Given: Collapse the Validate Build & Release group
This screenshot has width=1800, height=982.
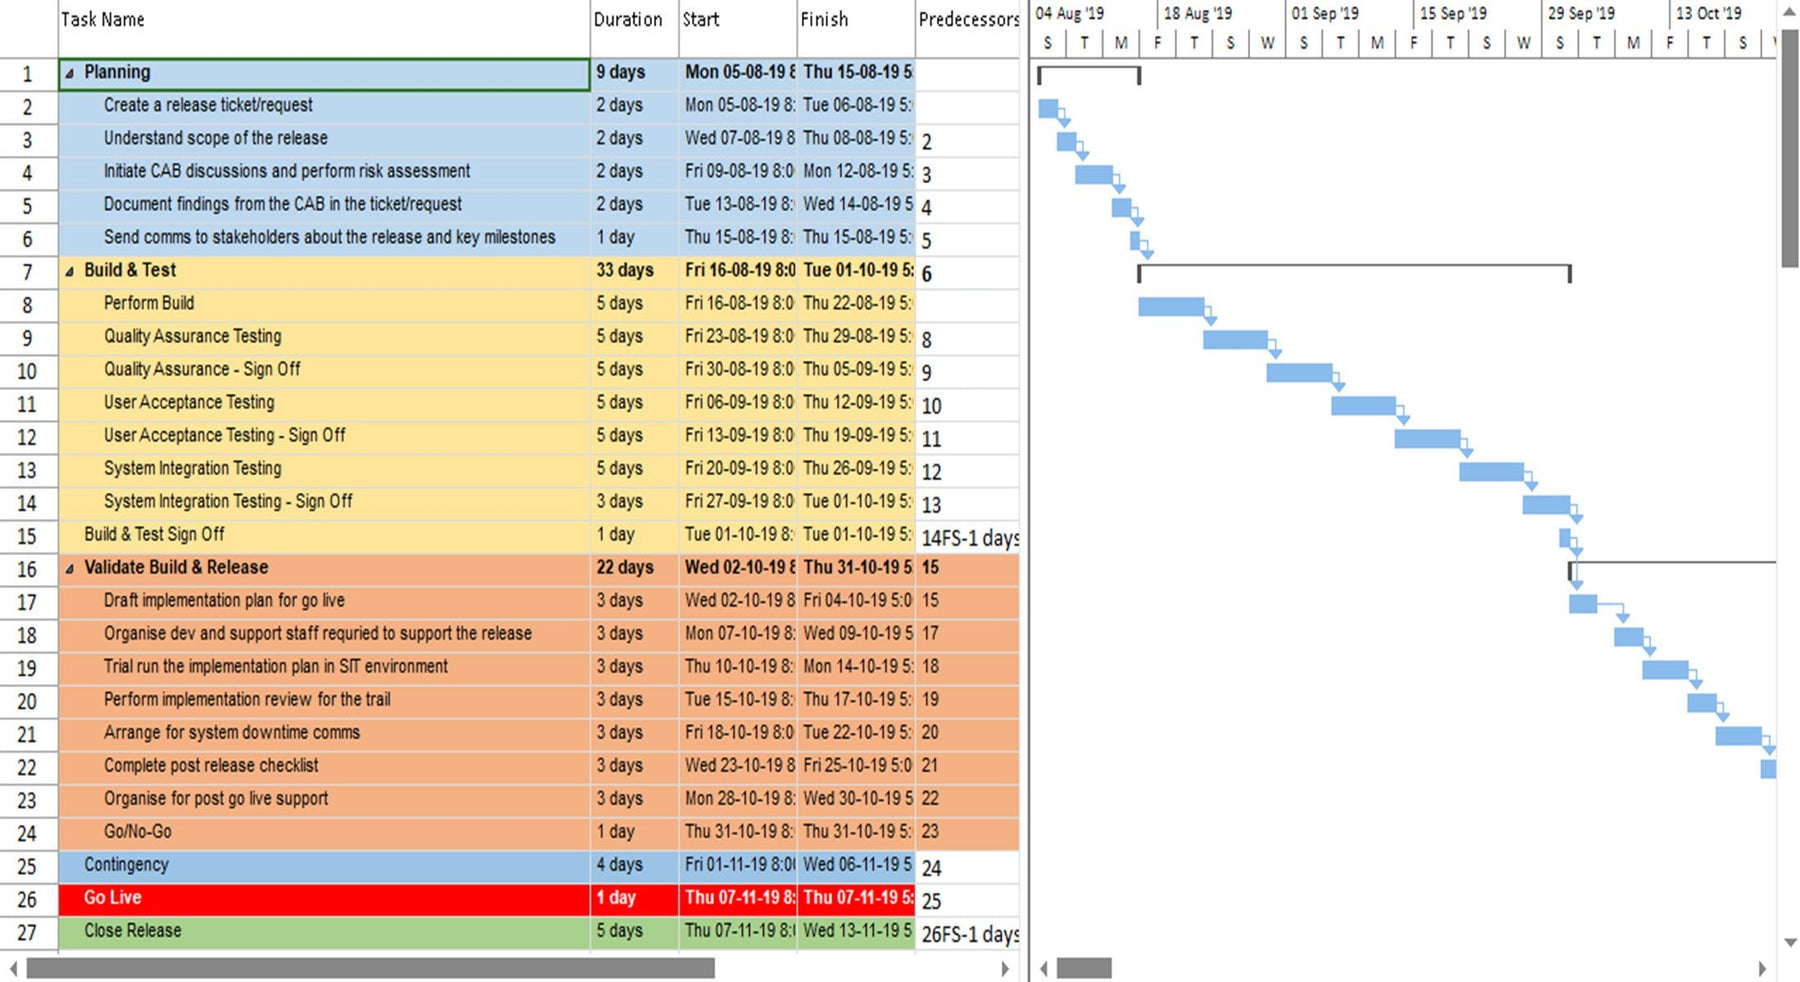Looking at the screenshot, I should point(68,567).
